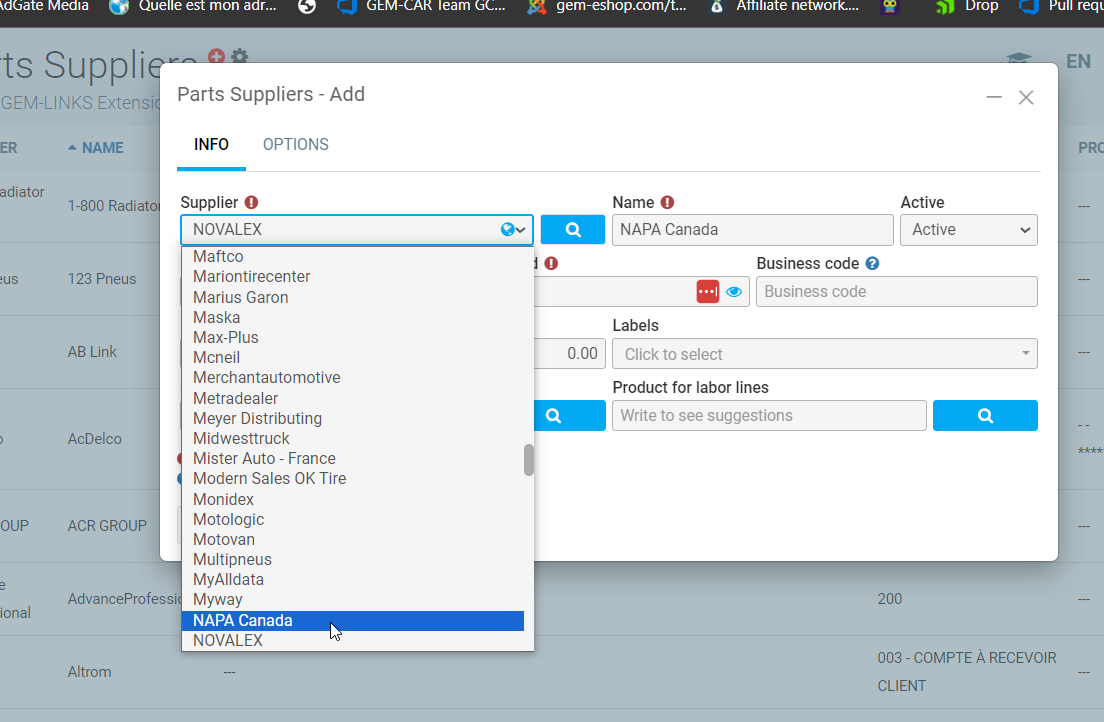Open the Parts Suppliers settings gear
The height and width of the screenshot is (722, 1104).
pos(239,58)
